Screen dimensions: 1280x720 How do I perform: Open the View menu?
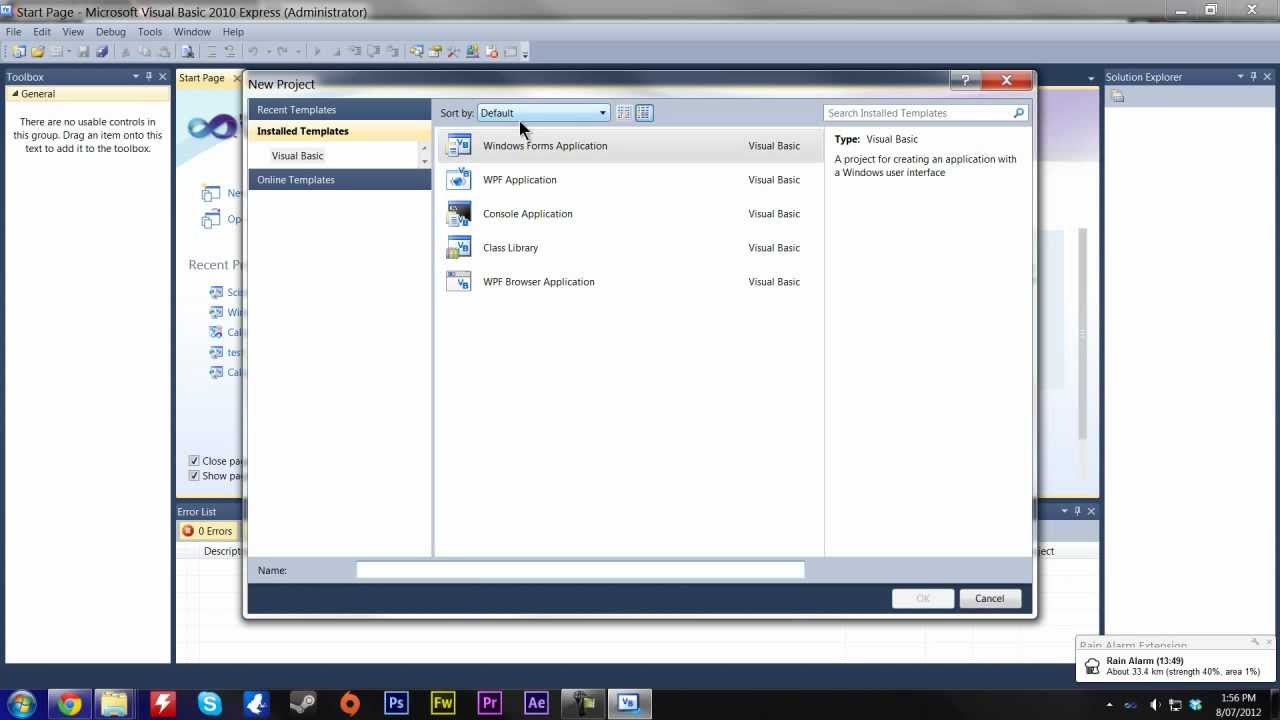pos(73,32)
